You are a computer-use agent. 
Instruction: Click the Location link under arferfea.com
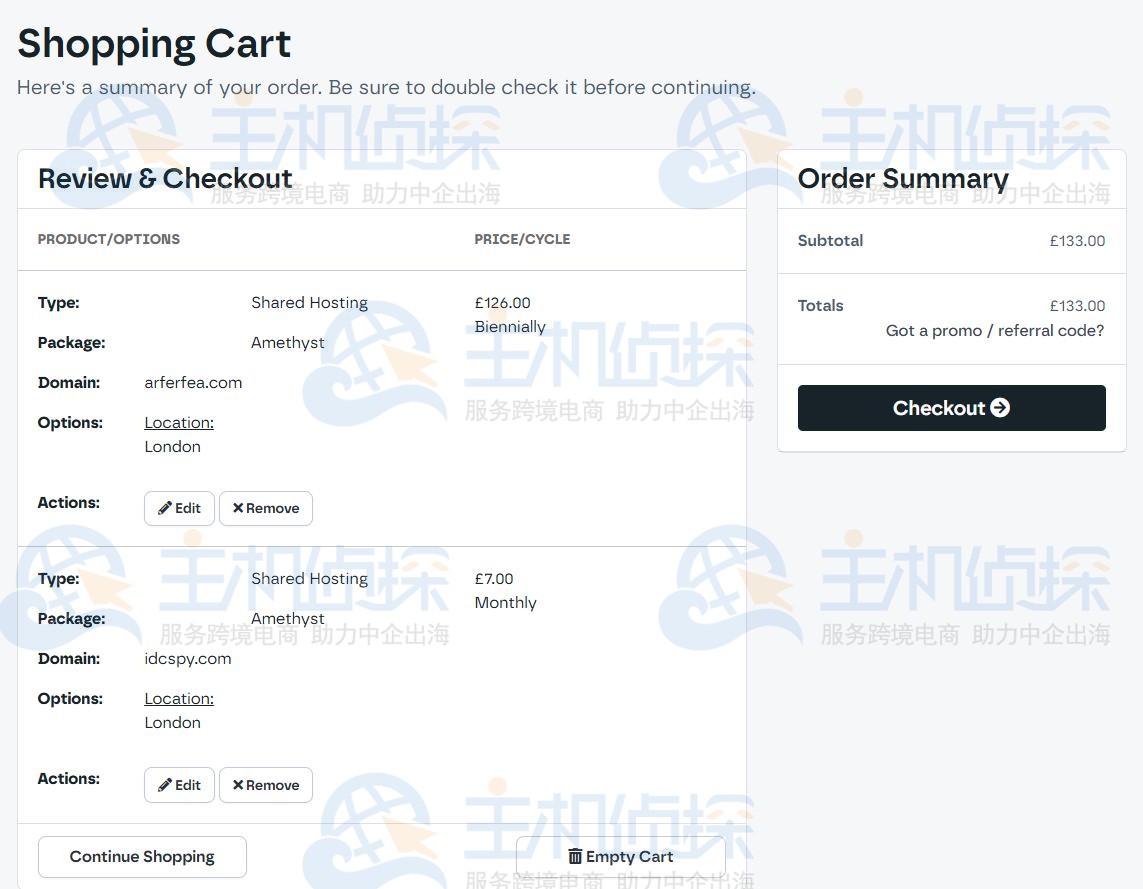pyautogui.click(x=179, y=423)
